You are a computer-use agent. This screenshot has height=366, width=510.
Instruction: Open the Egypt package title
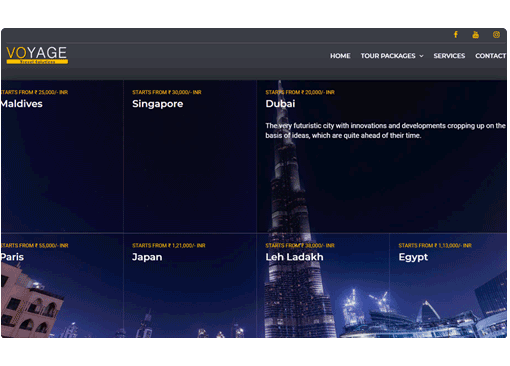click(413, 257)
